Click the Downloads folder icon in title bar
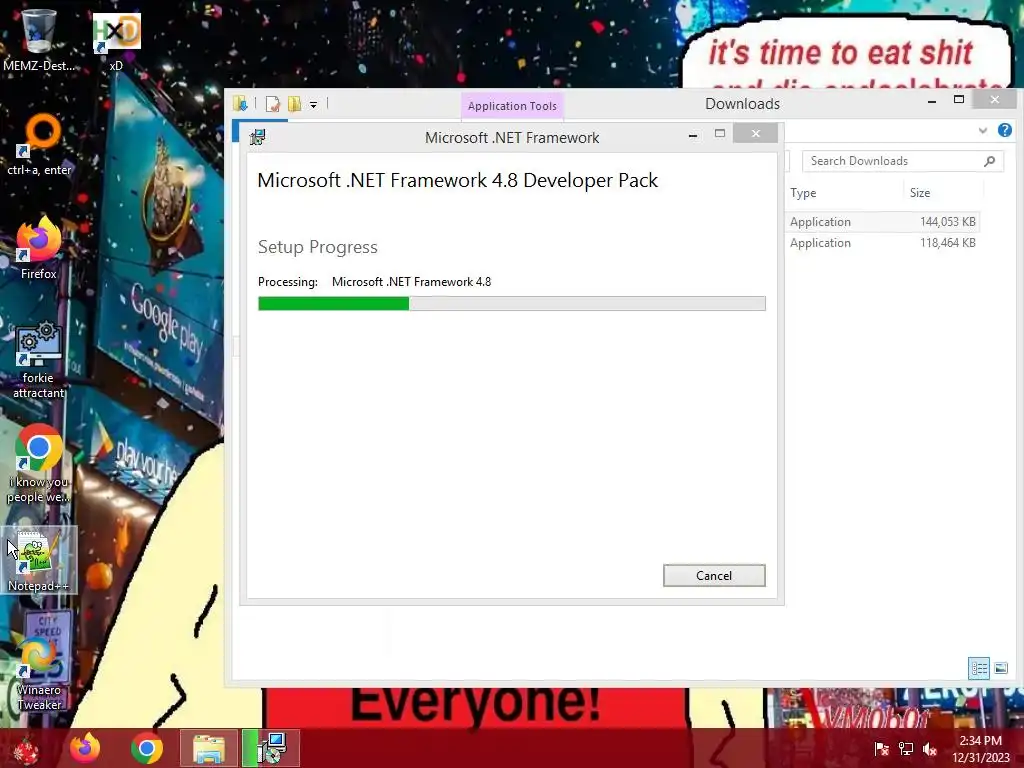The width and height of the screenshot is (1024, 768). point(240,103)
